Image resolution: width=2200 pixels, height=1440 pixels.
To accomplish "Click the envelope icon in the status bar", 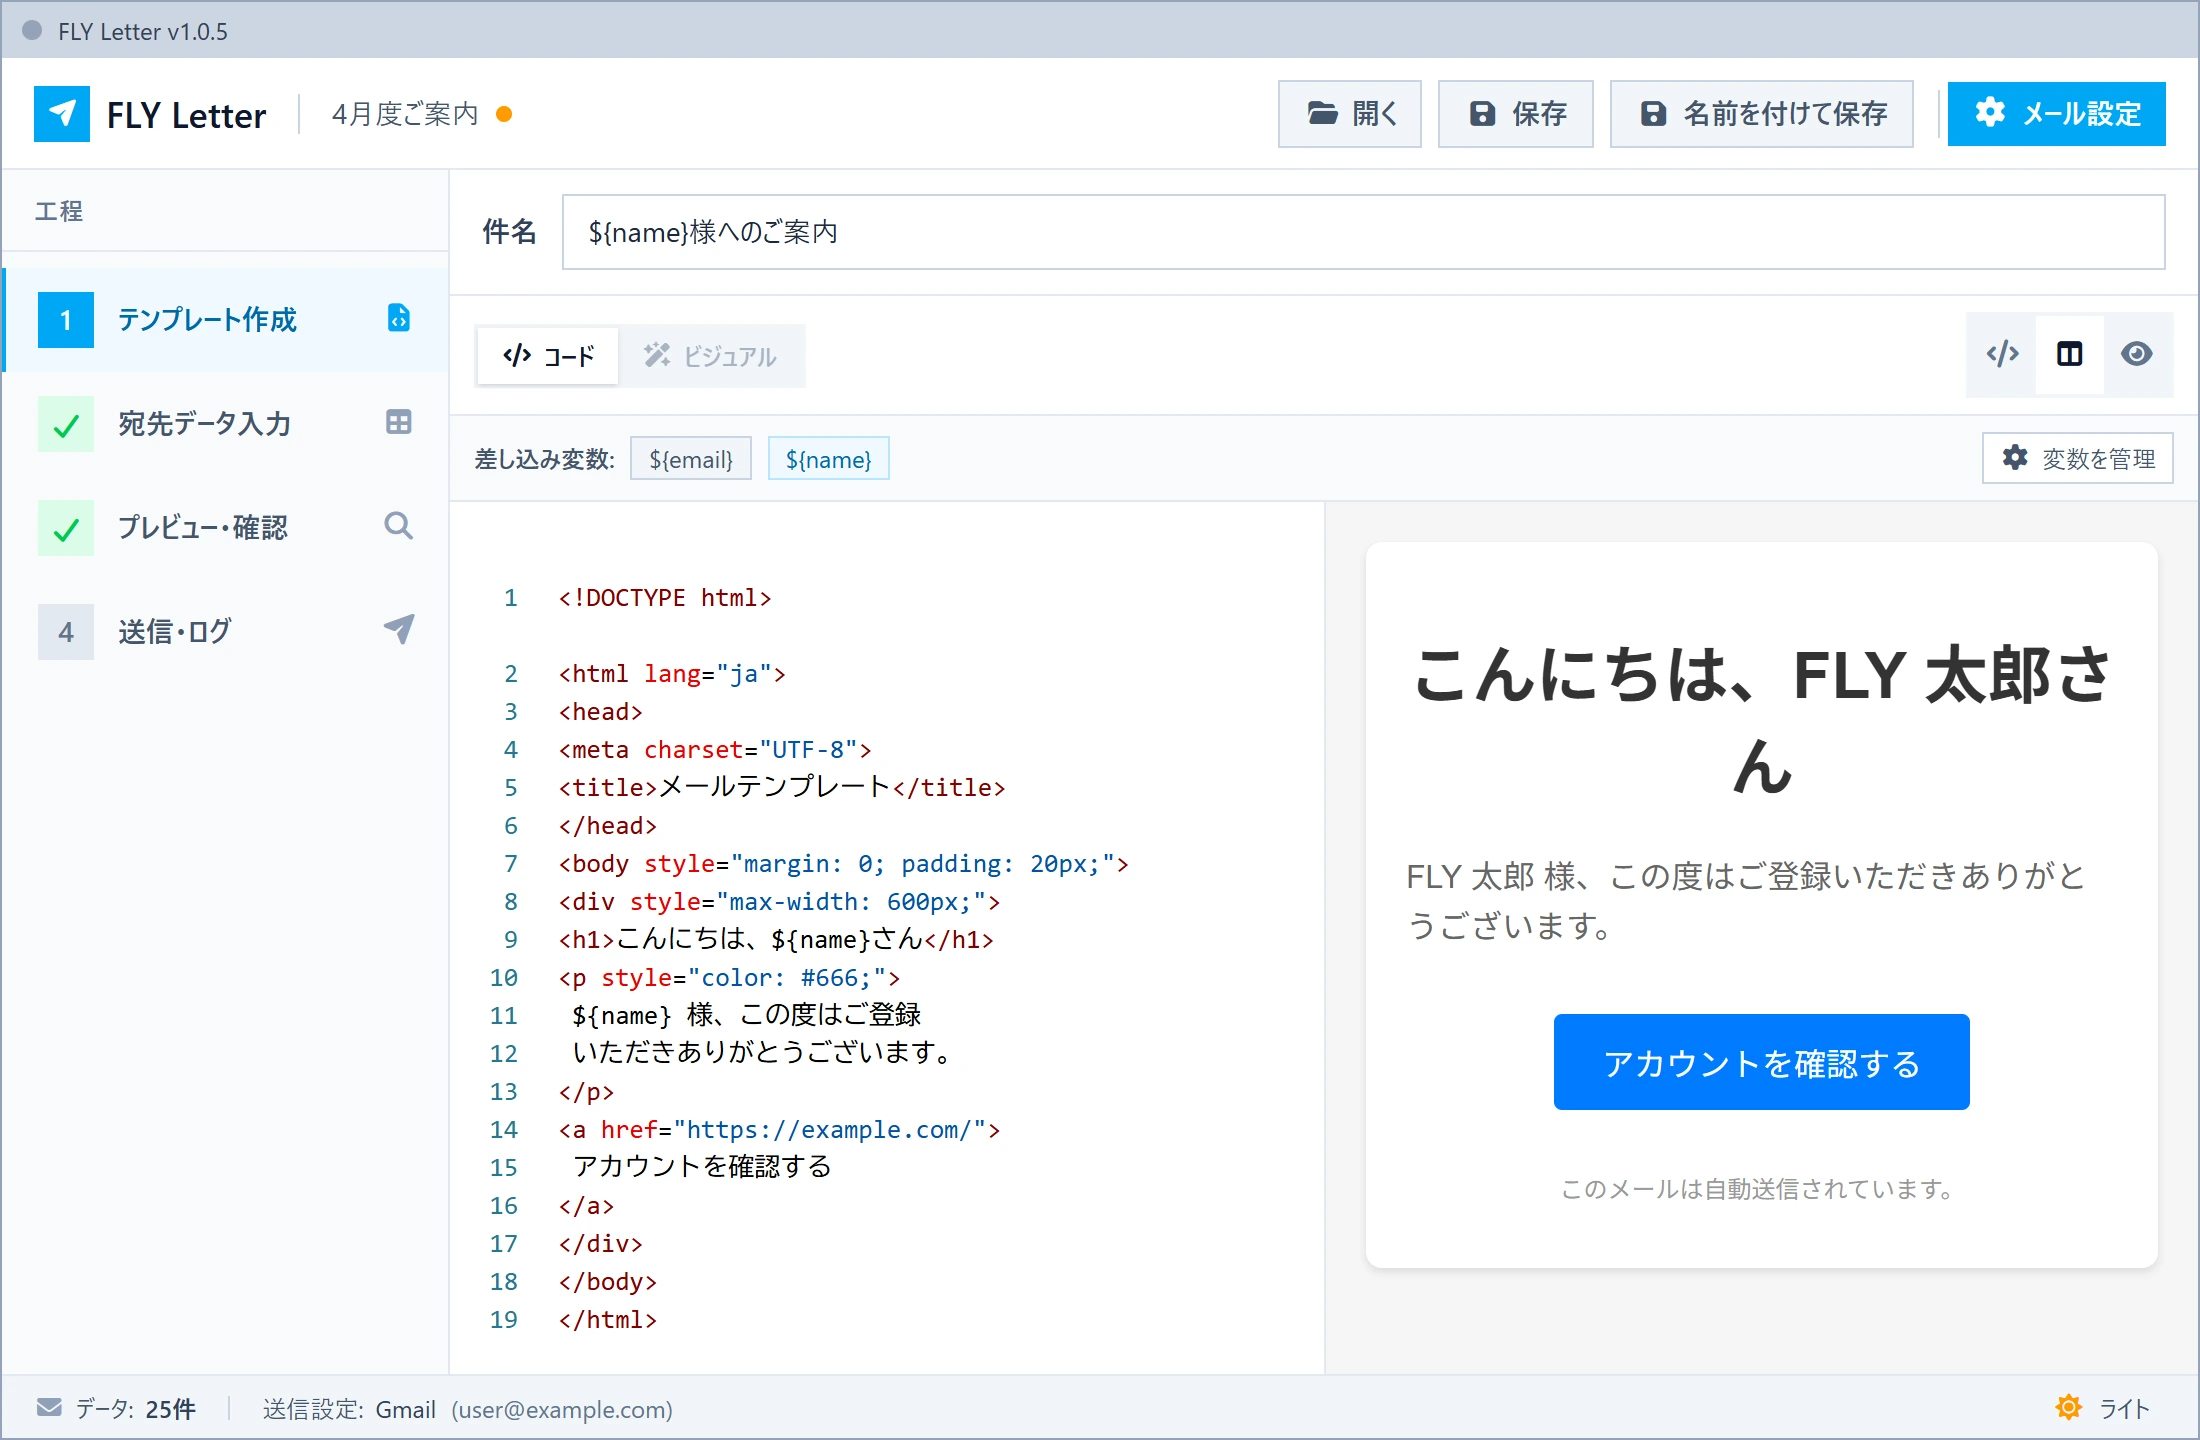I will [49, 1408].
